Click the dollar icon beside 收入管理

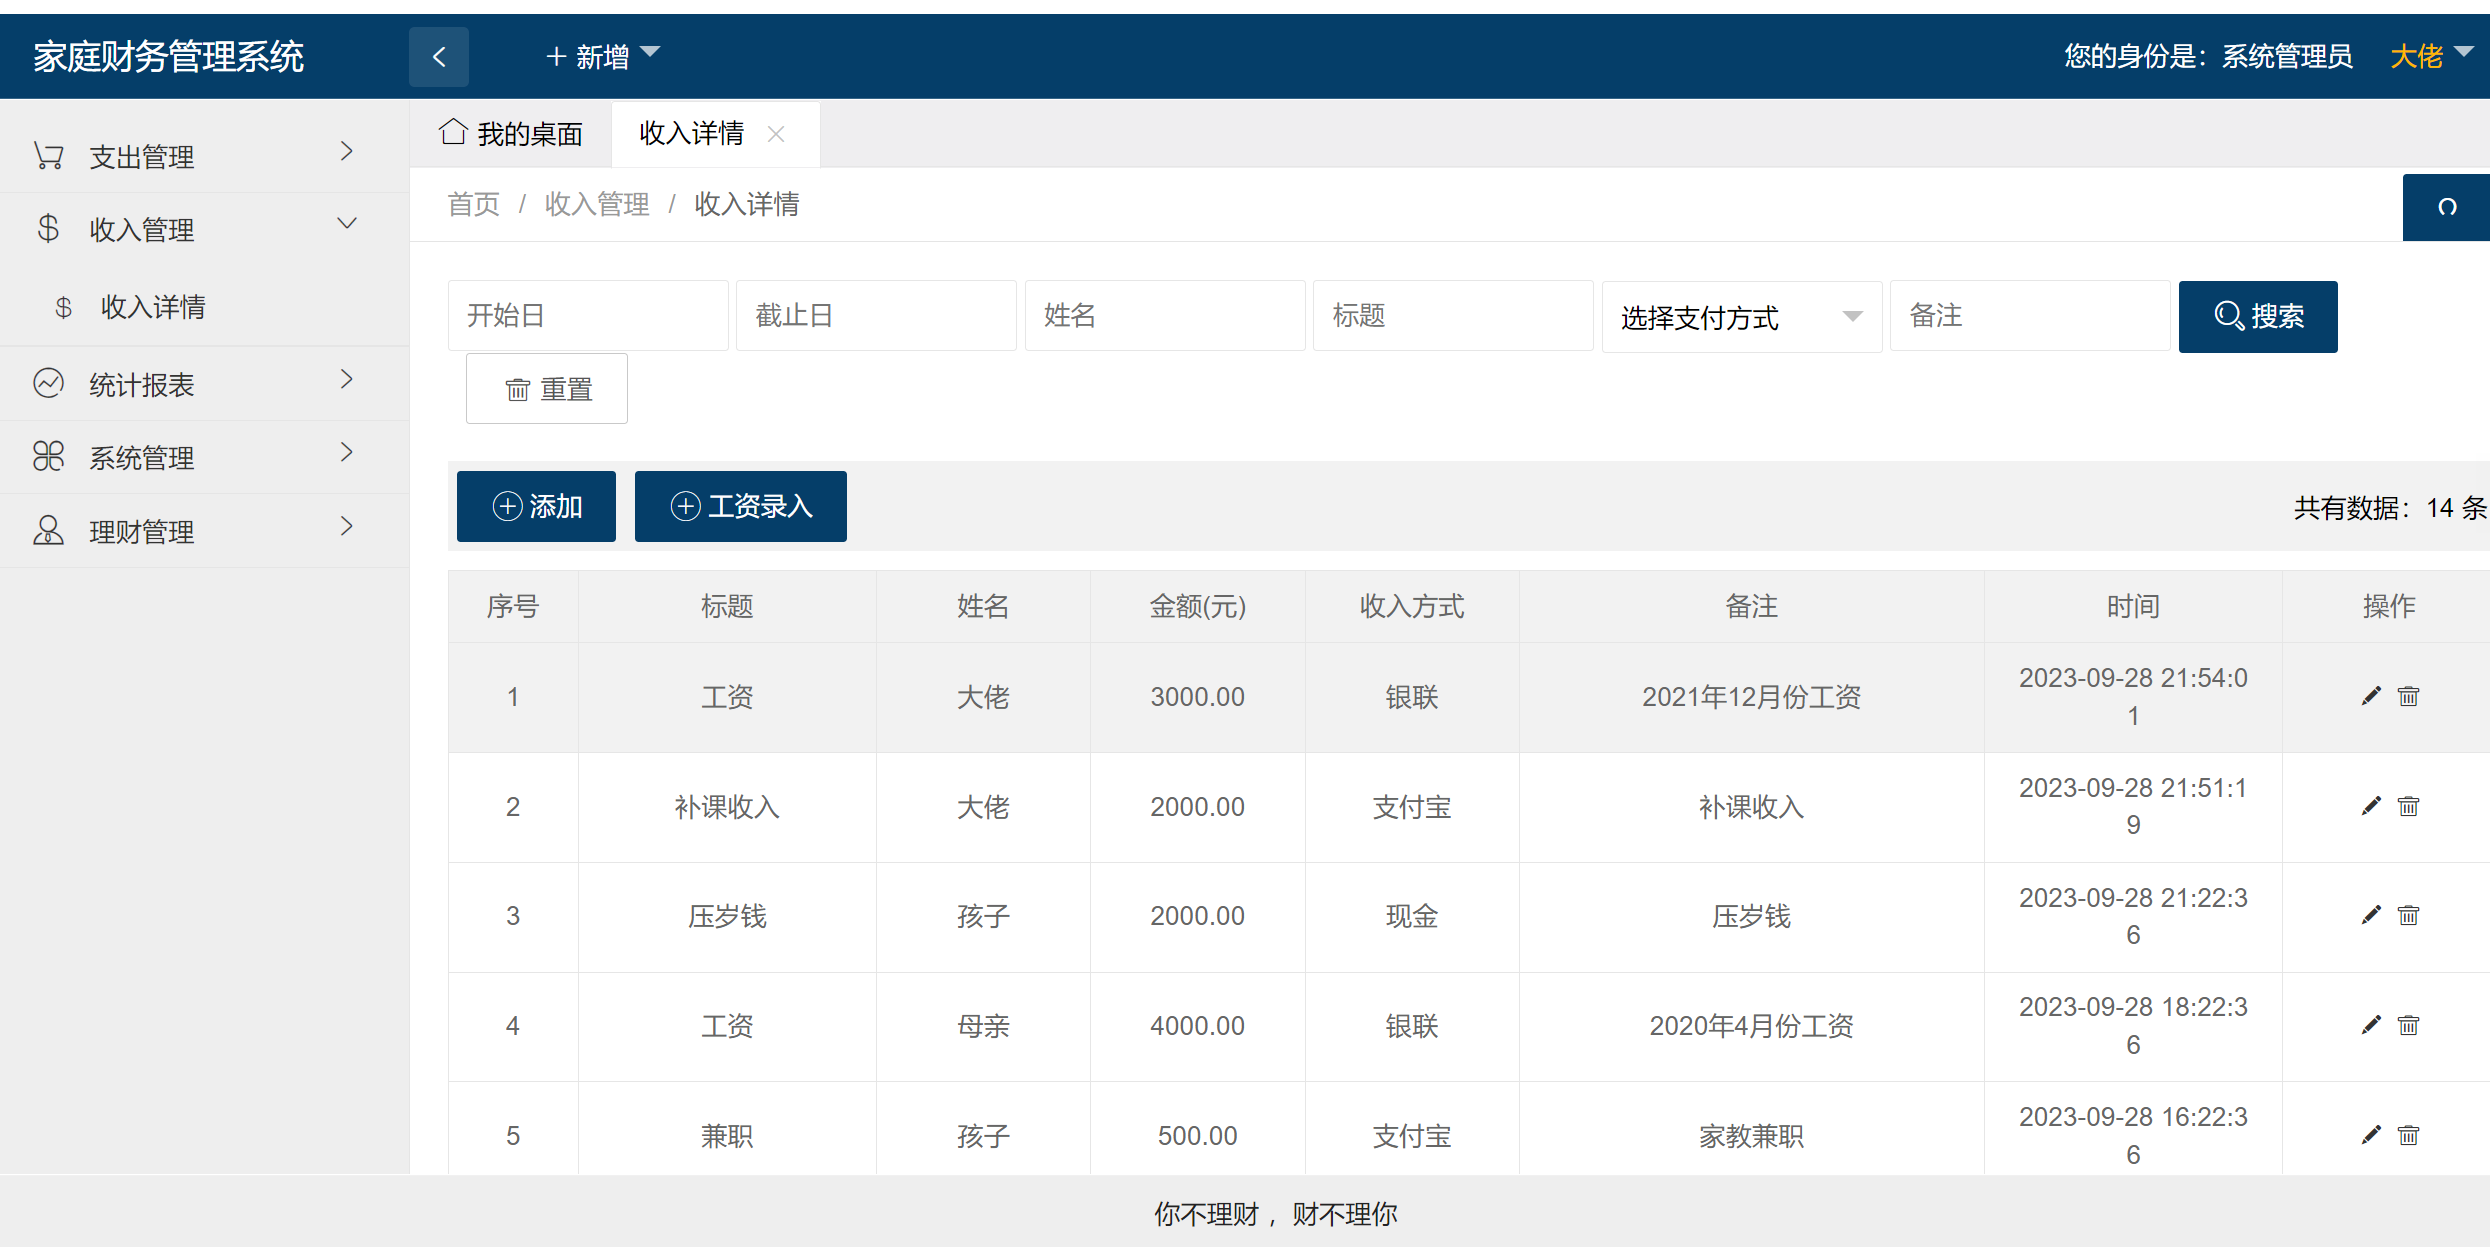(46, 228)
